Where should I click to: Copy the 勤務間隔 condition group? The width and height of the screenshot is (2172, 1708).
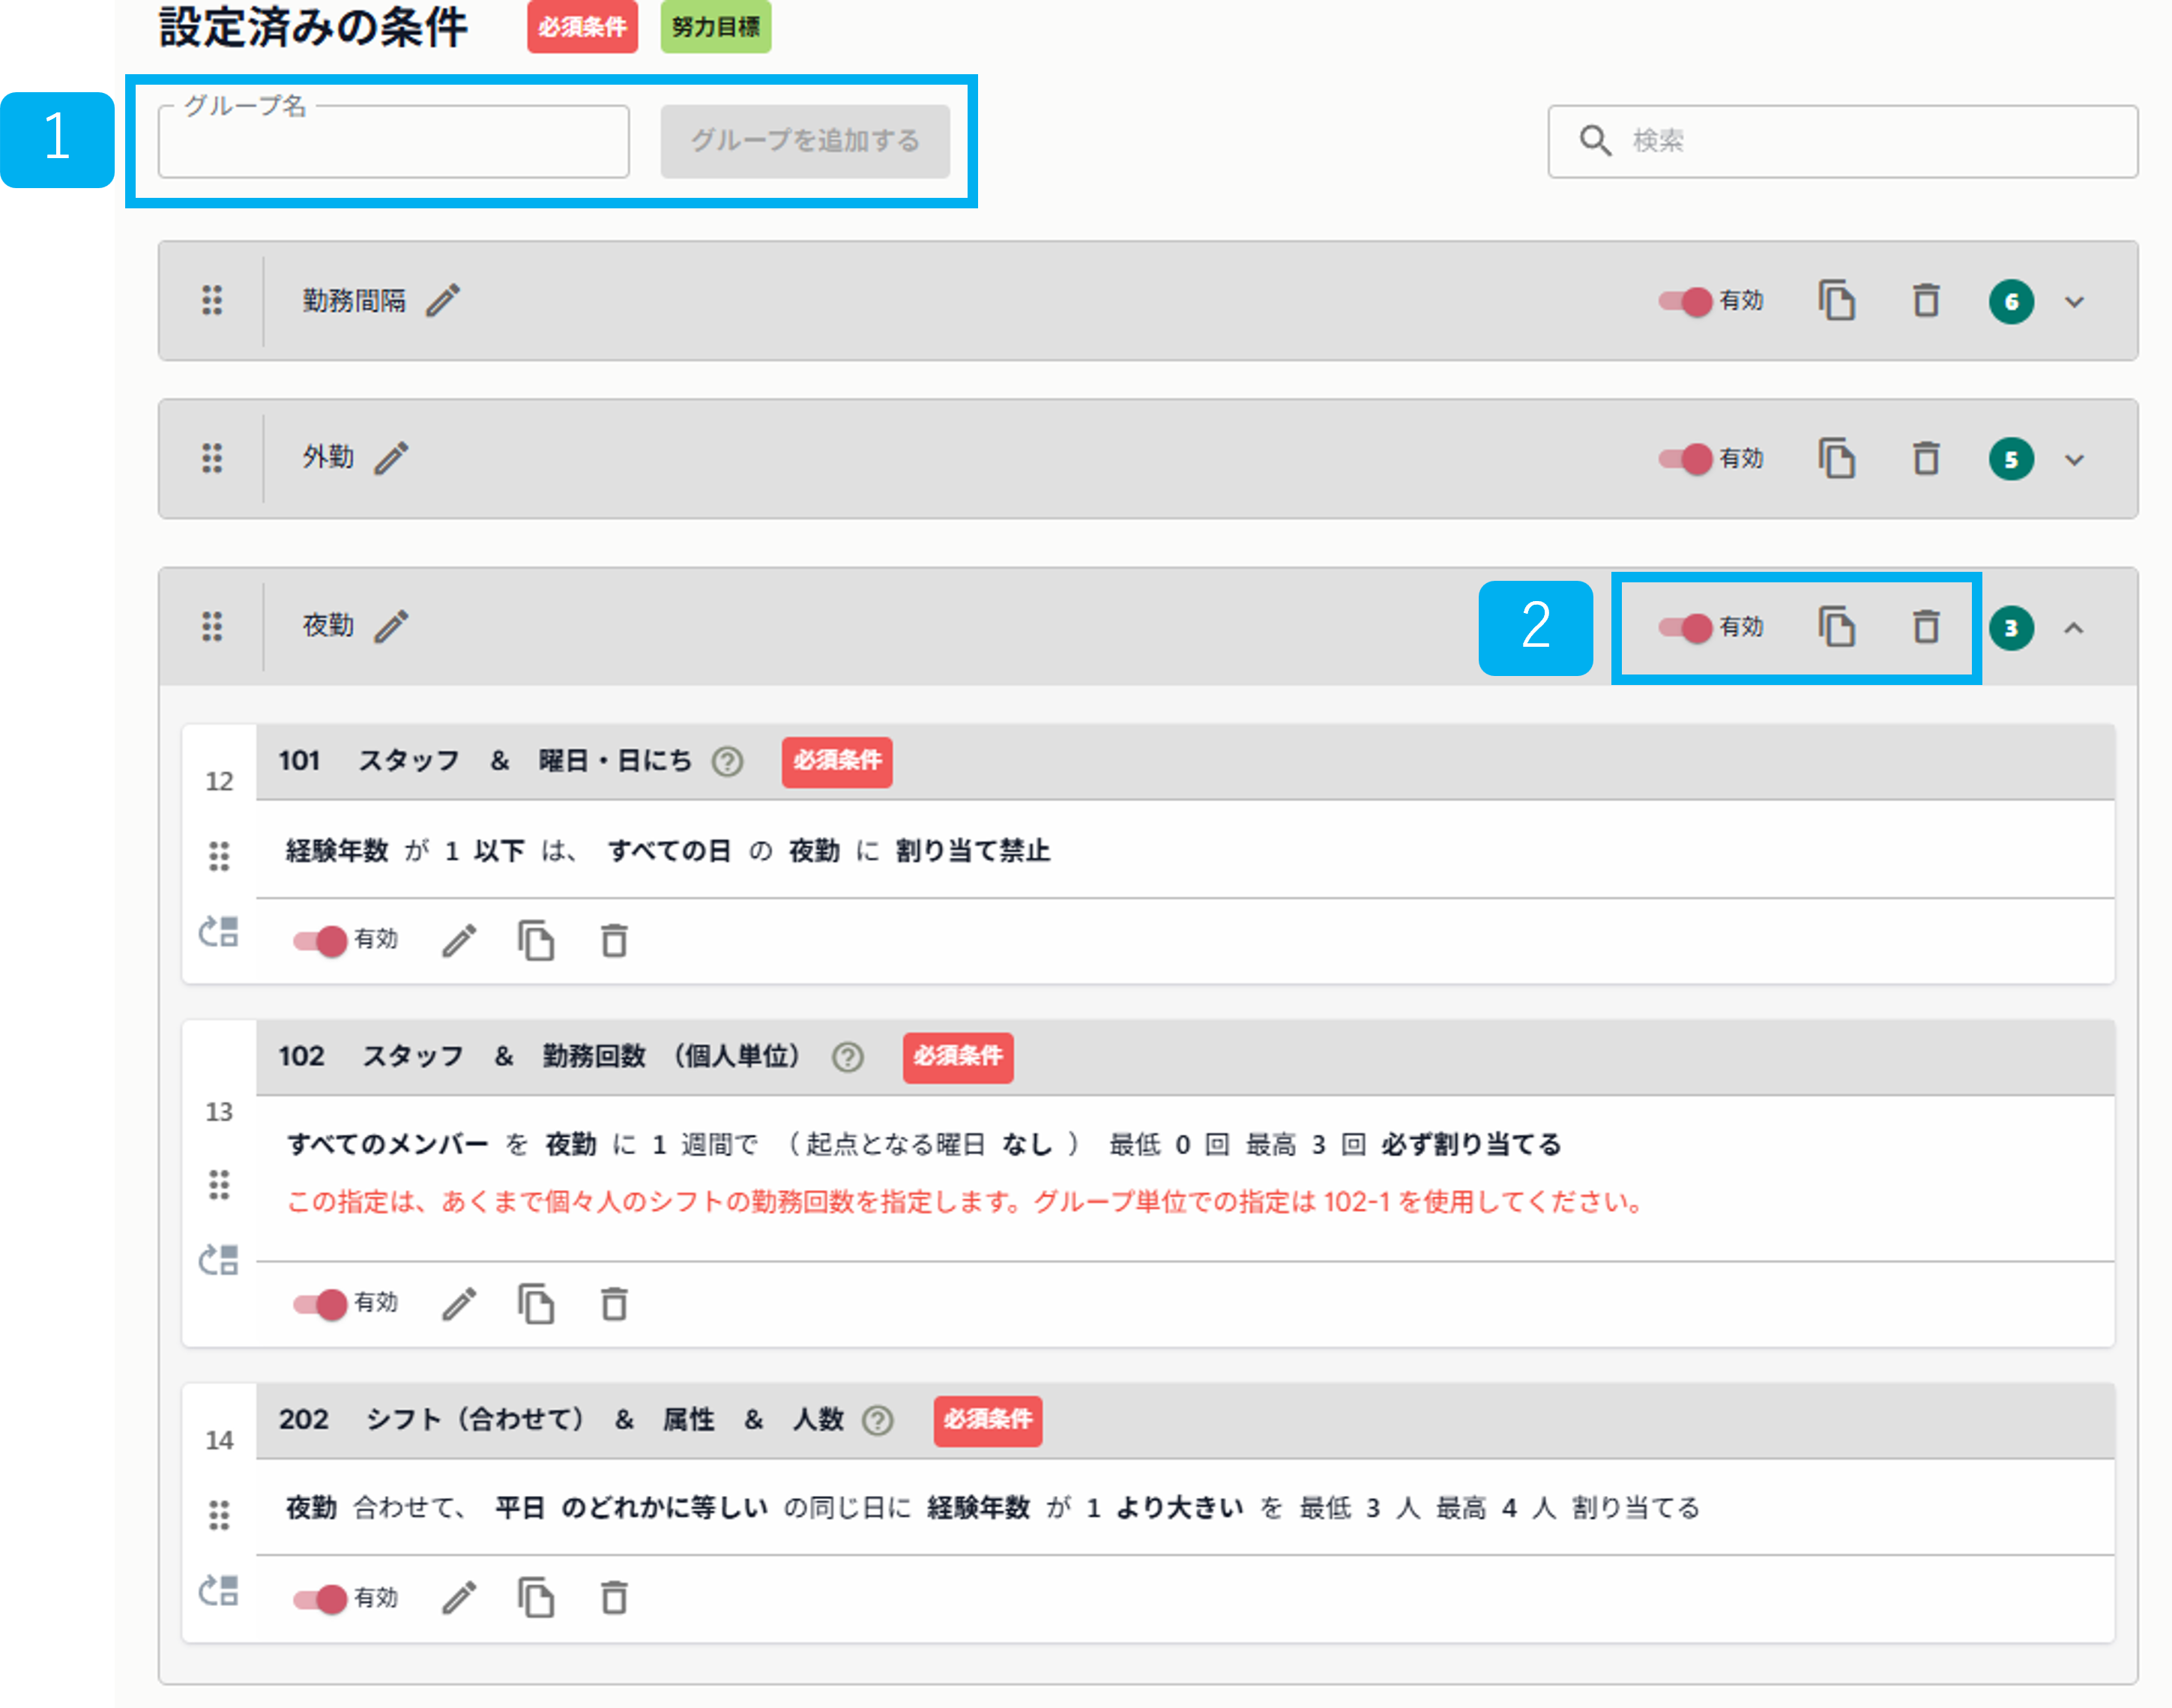coord(1838,301)
